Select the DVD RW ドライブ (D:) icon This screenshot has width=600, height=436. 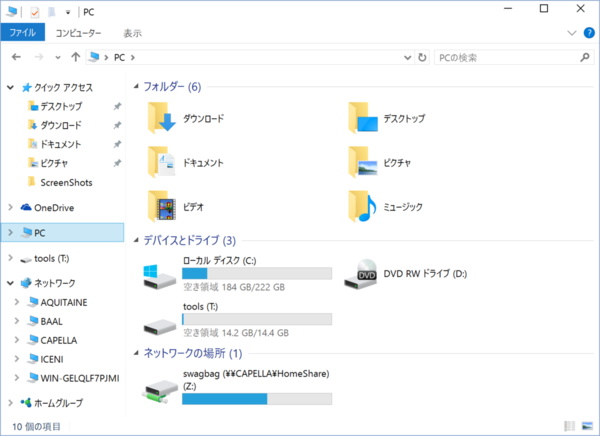(360, 274)
